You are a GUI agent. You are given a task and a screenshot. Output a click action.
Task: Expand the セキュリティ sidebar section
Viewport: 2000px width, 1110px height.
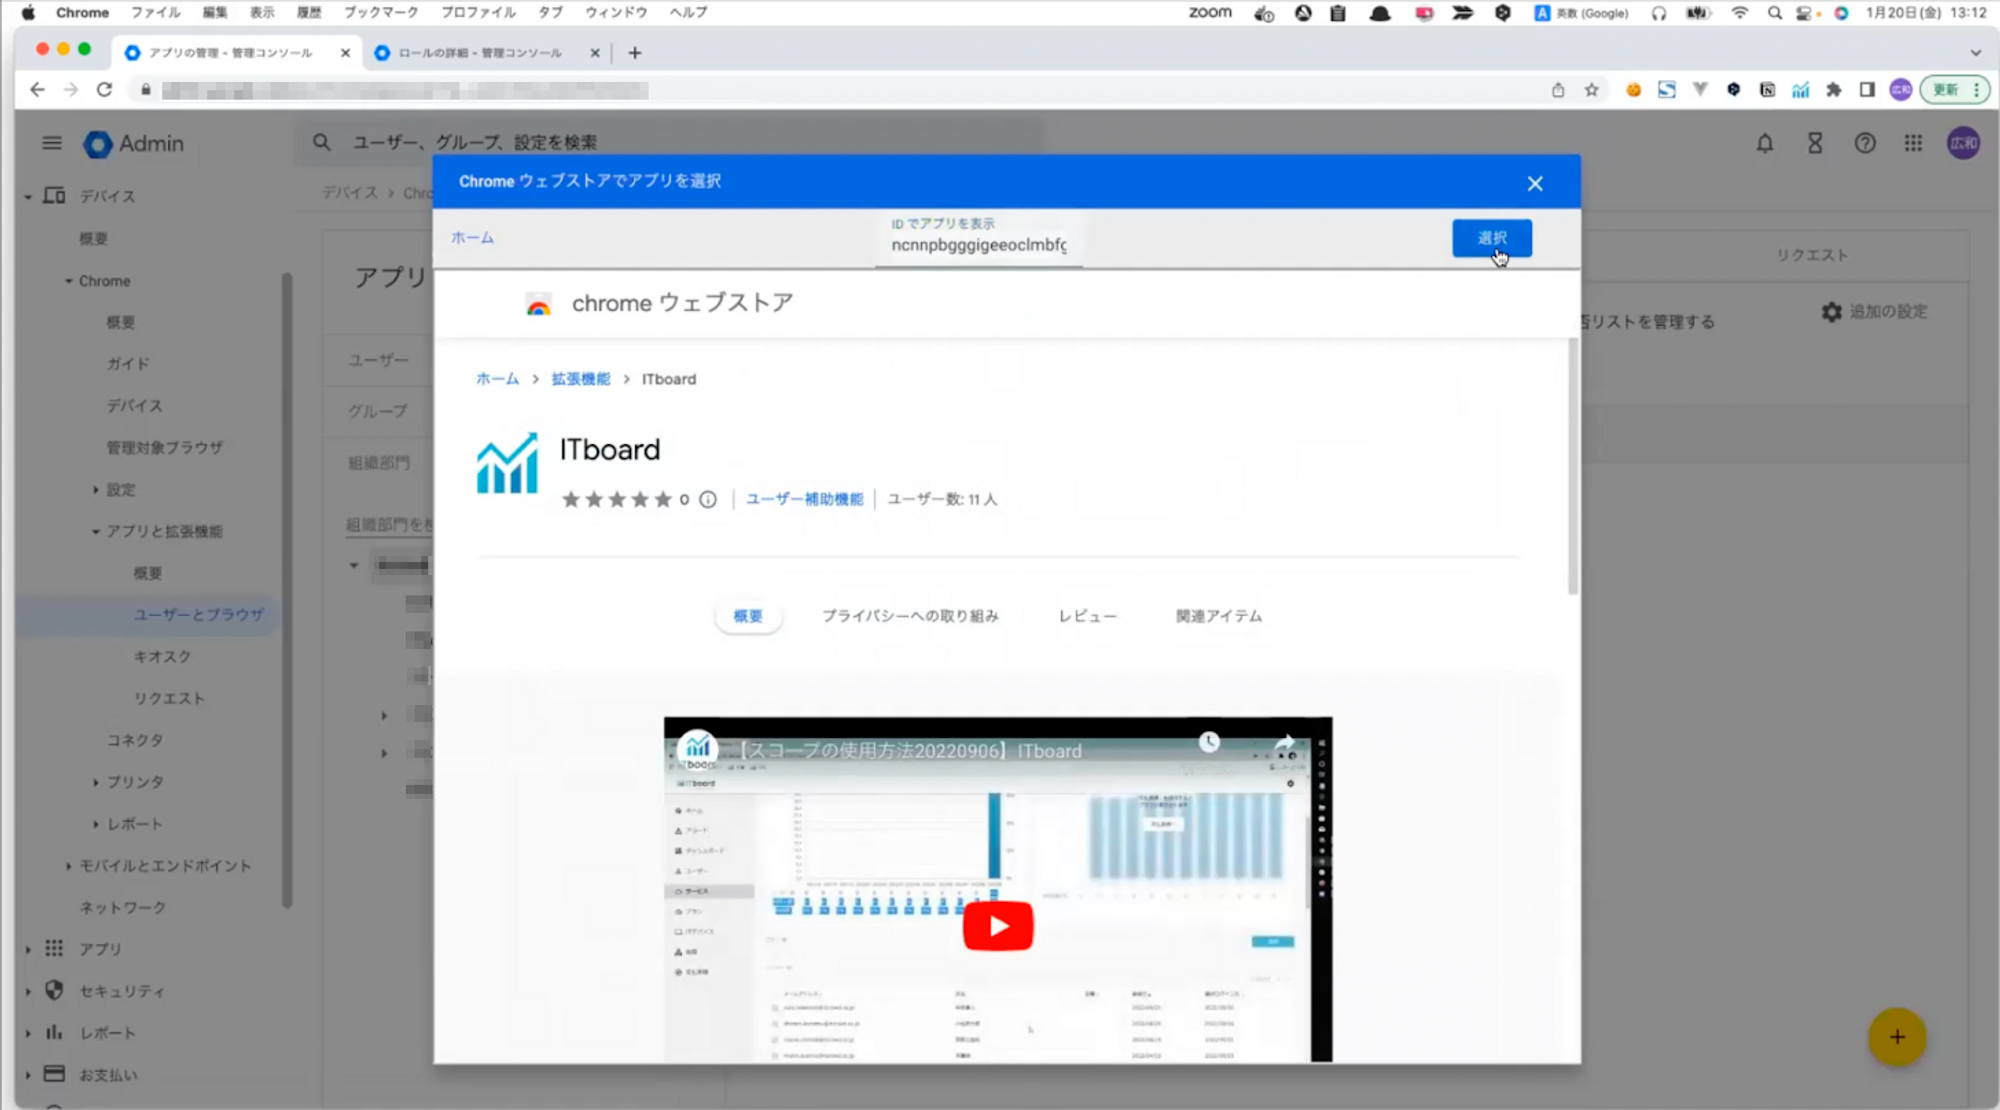tap(28, 991)
